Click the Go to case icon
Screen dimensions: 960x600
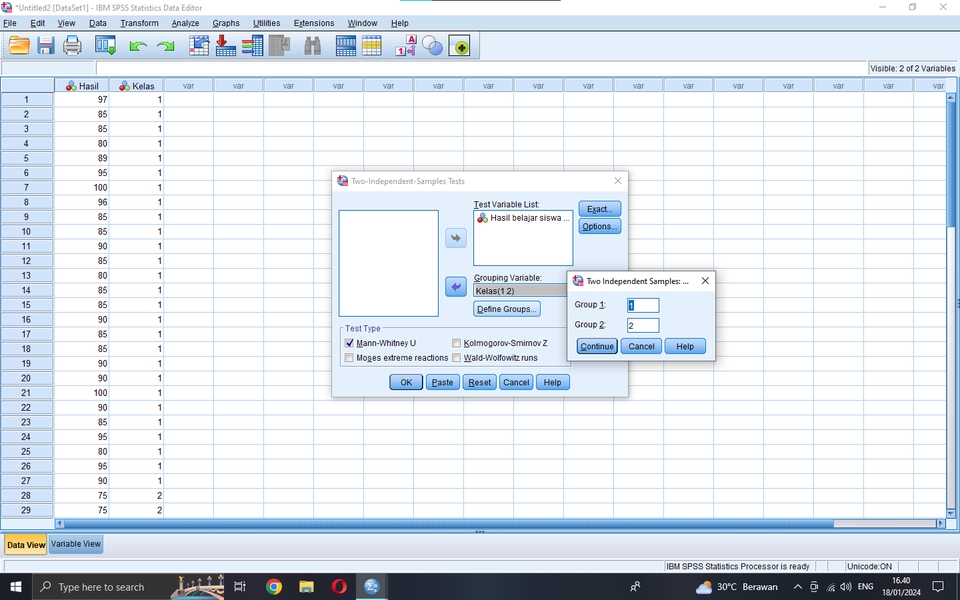coord(198,45)
